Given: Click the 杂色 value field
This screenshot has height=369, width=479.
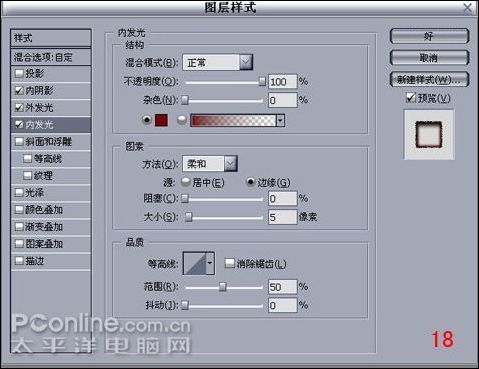Looking at the screenshot, I should click(282, 100).
